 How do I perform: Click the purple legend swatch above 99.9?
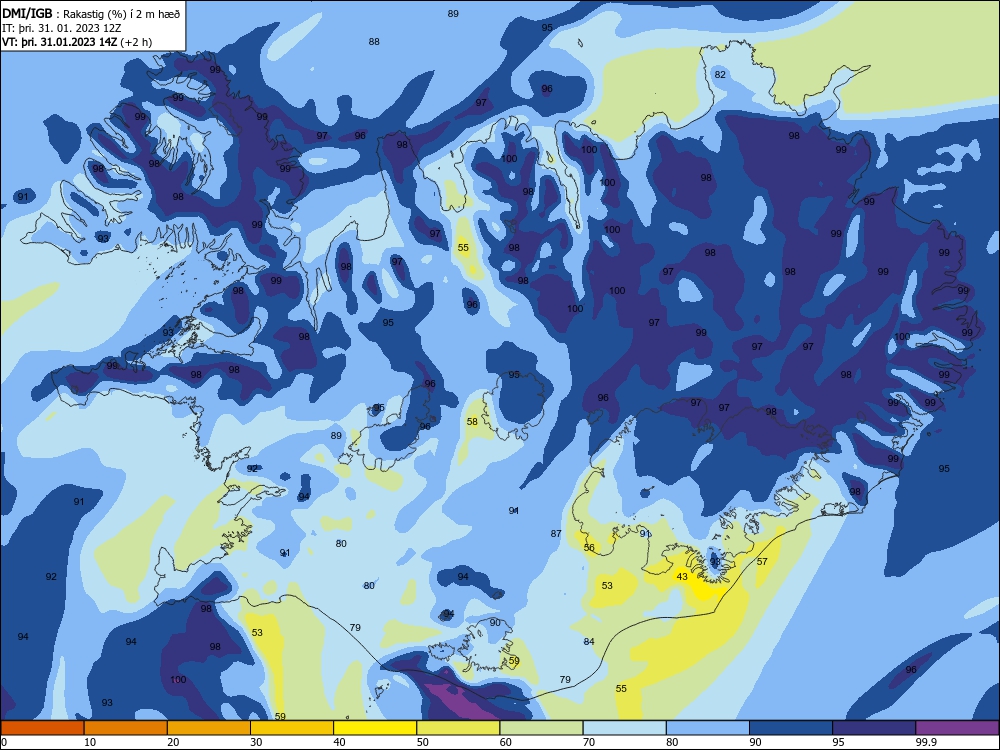957,728
